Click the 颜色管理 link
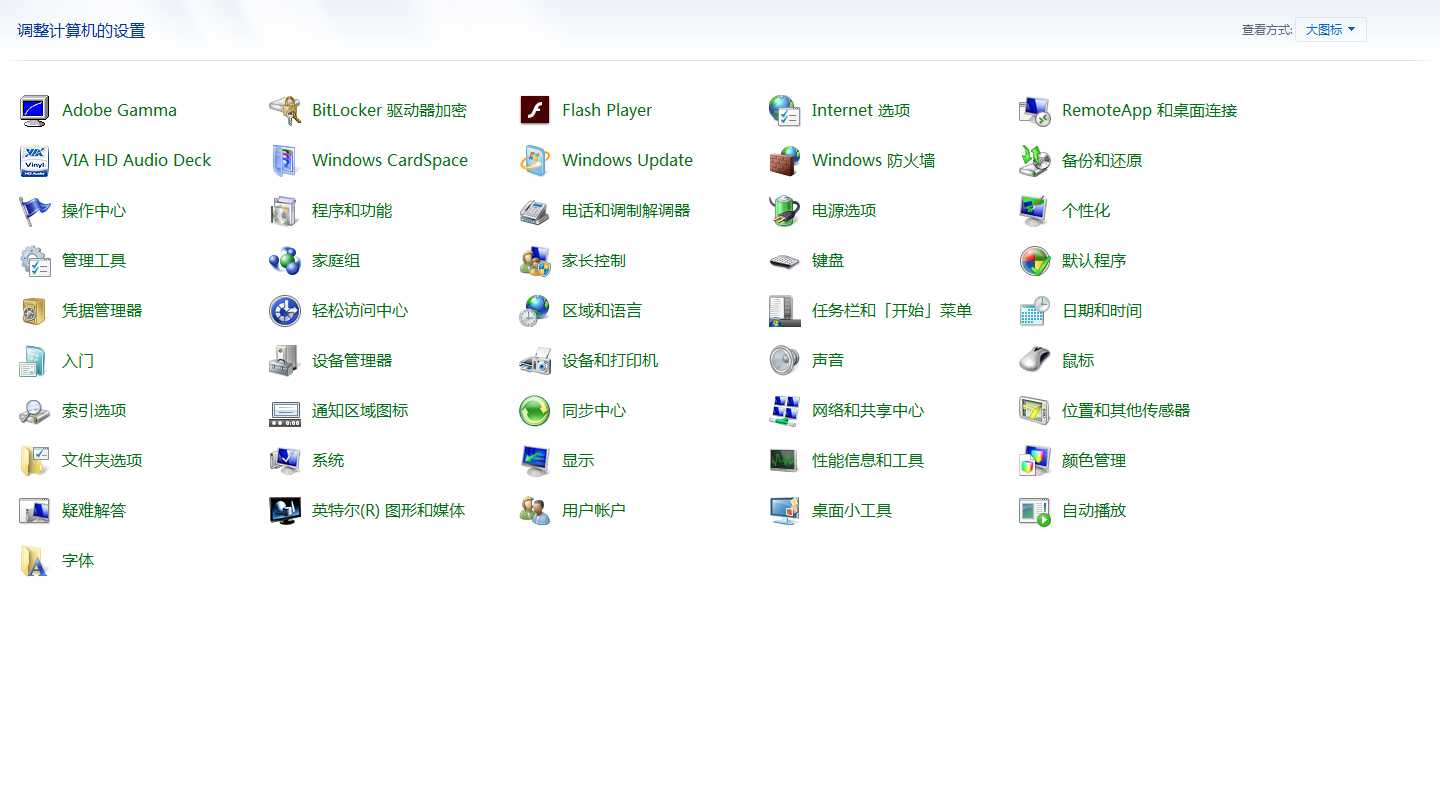This screenshot has height=803, width=1440. point(1094,460)
